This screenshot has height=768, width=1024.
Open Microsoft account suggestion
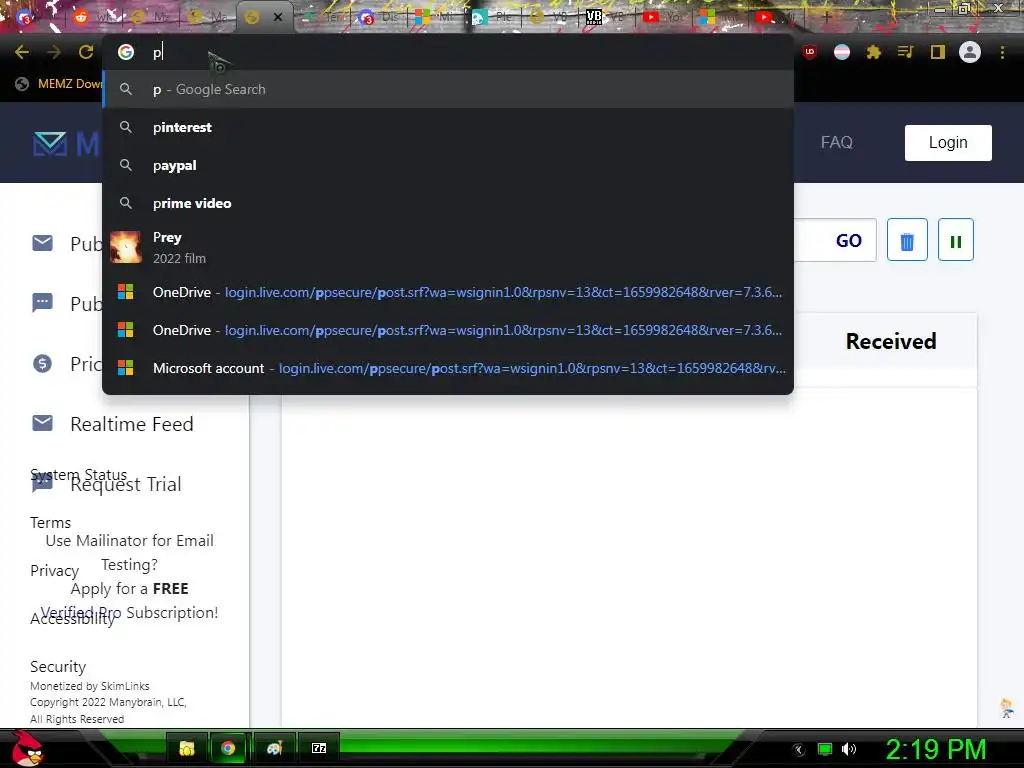tap(448, 368)
